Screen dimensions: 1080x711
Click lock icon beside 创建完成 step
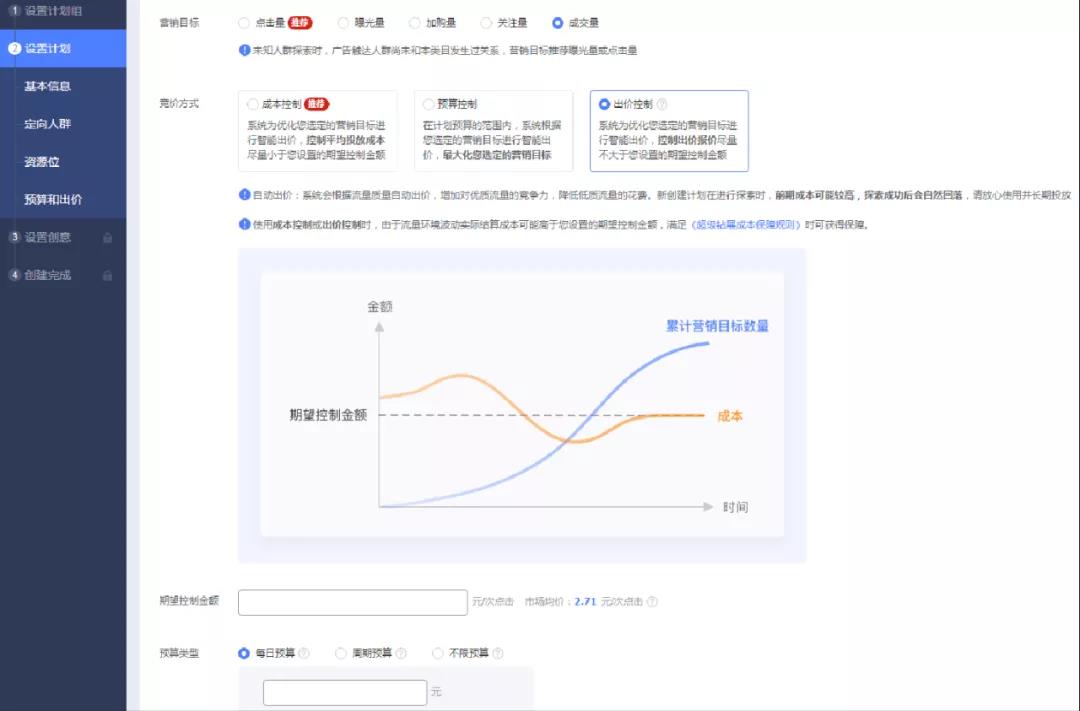pos(107,275)
